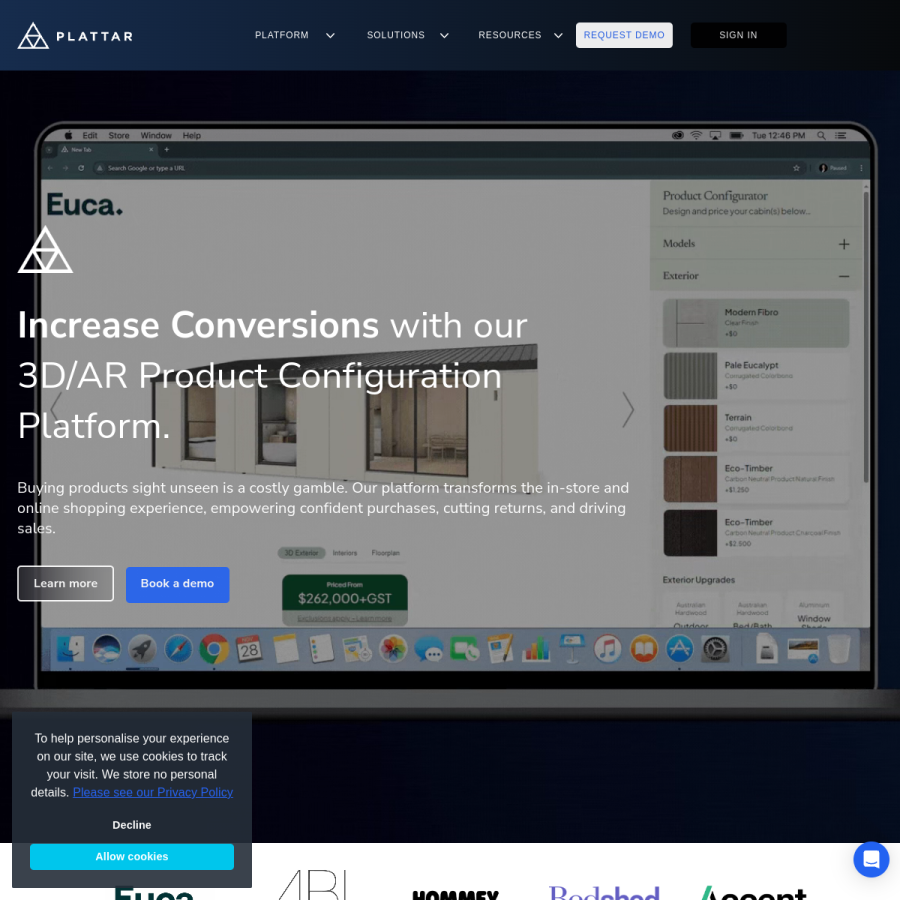Open the Platform dropdown menu

point(294,35)
